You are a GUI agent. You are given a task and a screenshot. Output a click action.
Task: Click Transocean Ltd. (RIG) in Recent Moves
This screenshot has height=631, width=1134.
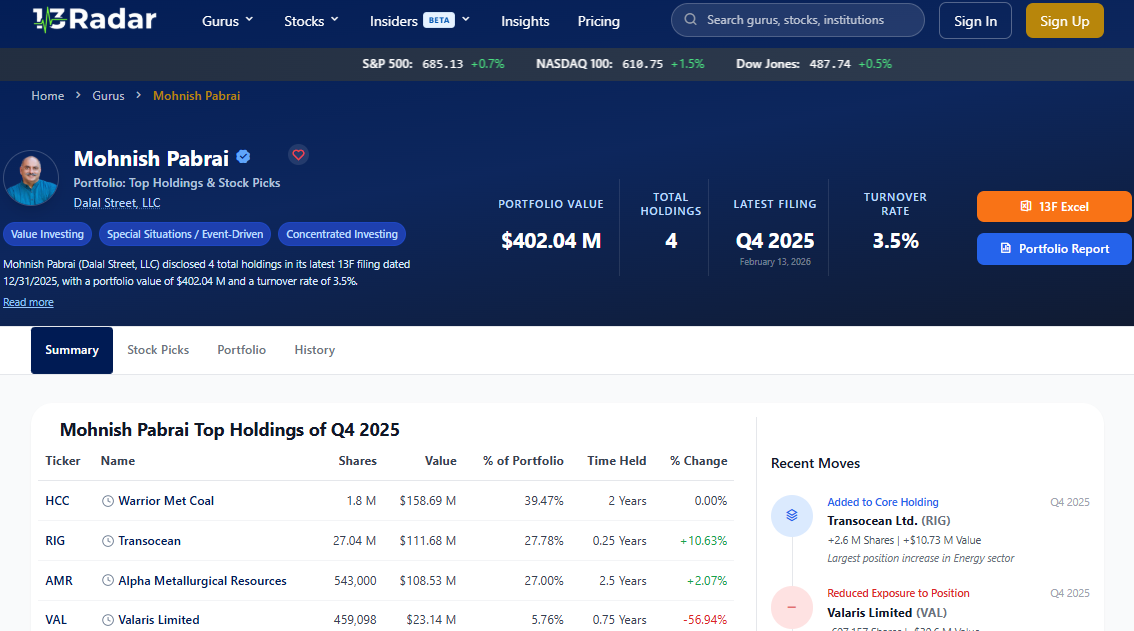pos(889,521)
